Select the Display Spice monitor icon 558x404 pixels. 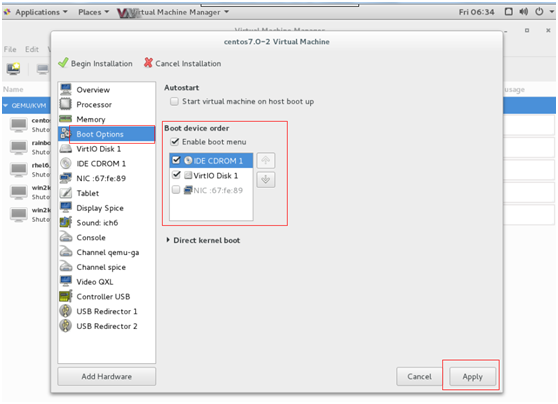66,208
